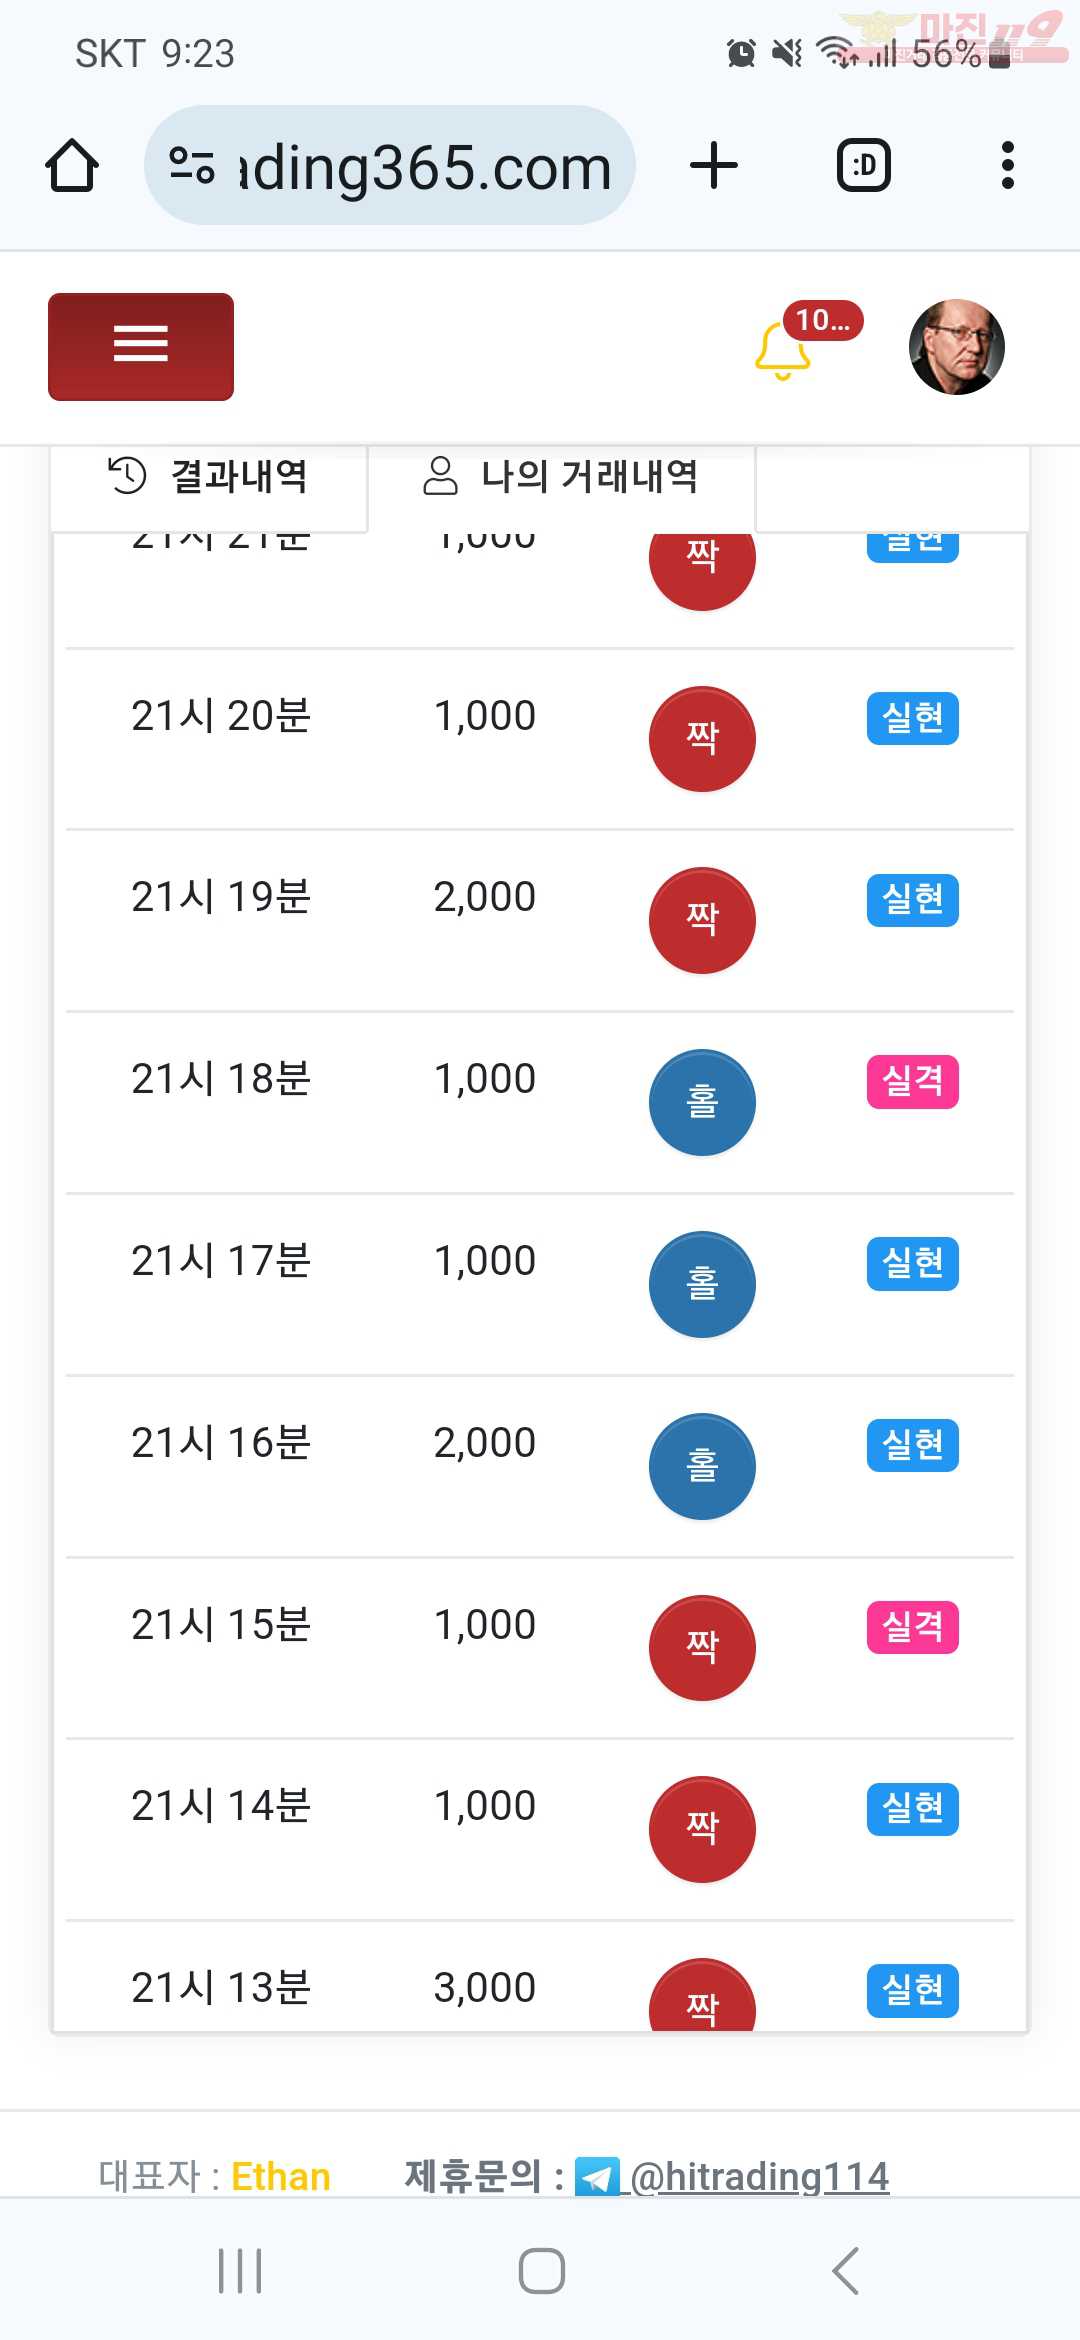Image resolution: width=1080 pixels, height=2340 pixels.
Task: Tap the browser home icon
Action: pos(72,166)
